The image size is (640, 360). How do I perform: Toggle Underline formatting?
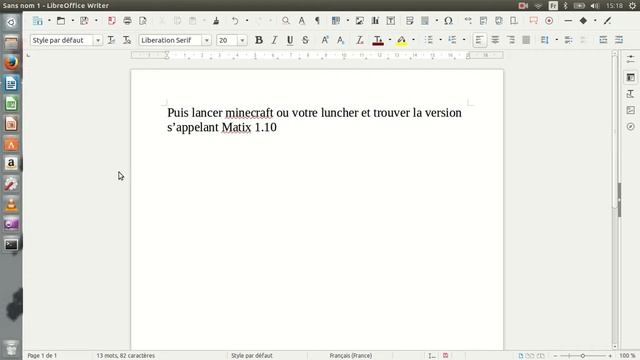[x=290, y=40]
